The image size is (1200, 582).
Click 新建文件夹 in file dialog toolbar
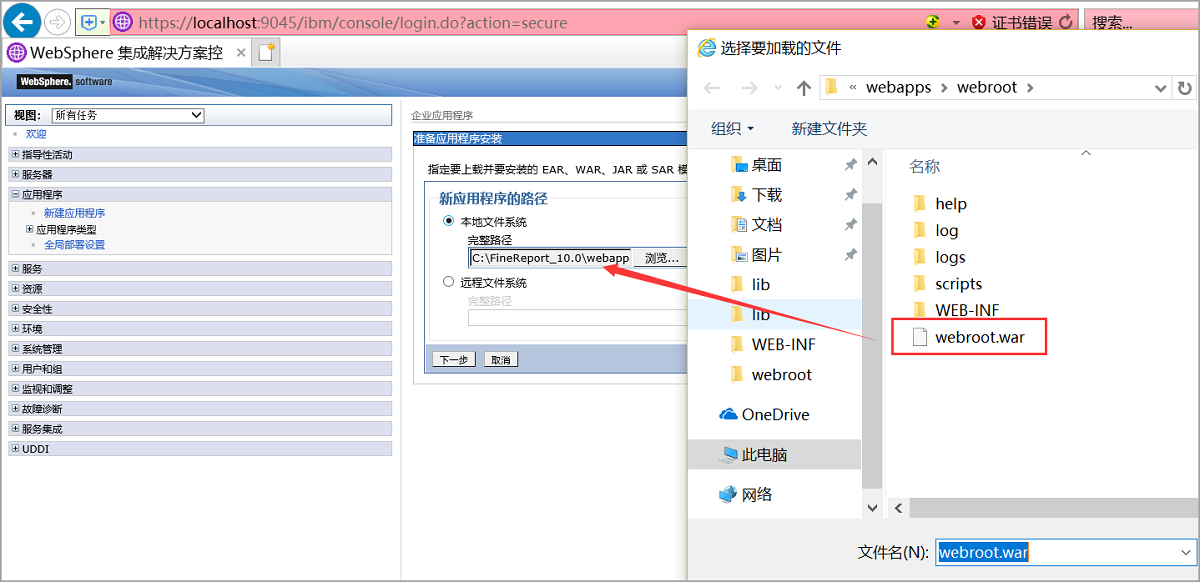(829, 129)
